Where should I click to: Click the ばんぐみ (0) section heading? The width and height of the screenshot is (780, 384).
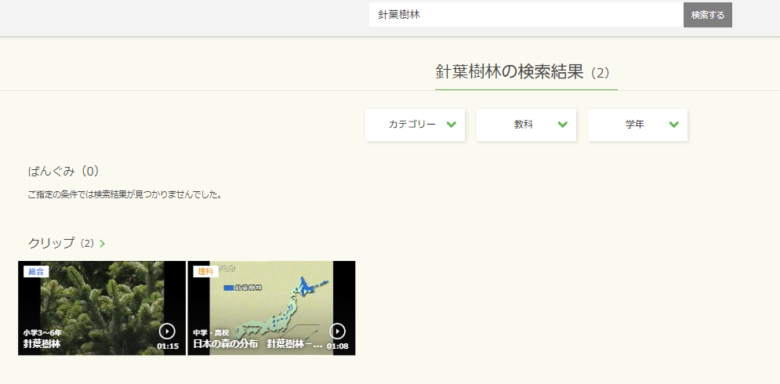[x=64, y=172]
